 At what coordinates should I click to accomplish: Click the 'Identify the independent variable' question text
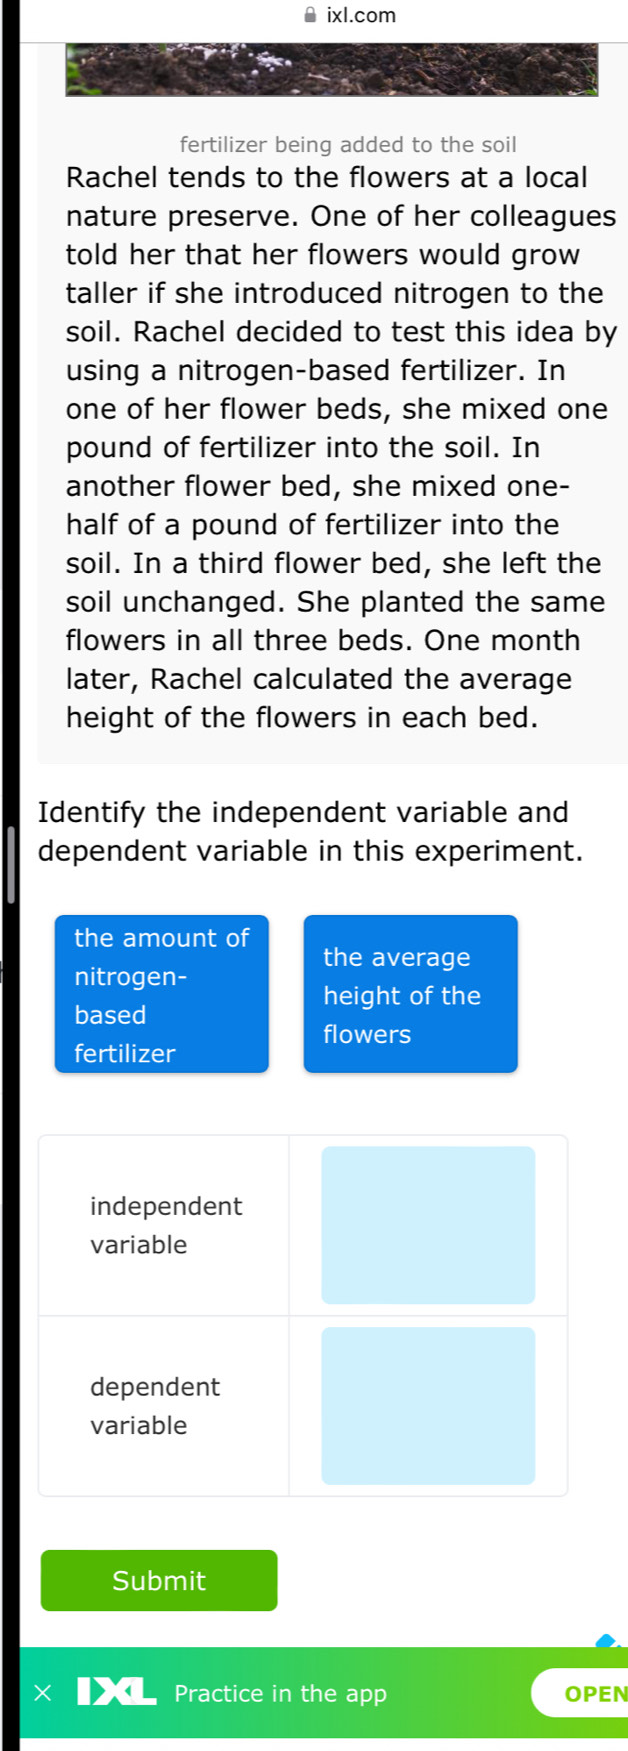coord(310,831)
